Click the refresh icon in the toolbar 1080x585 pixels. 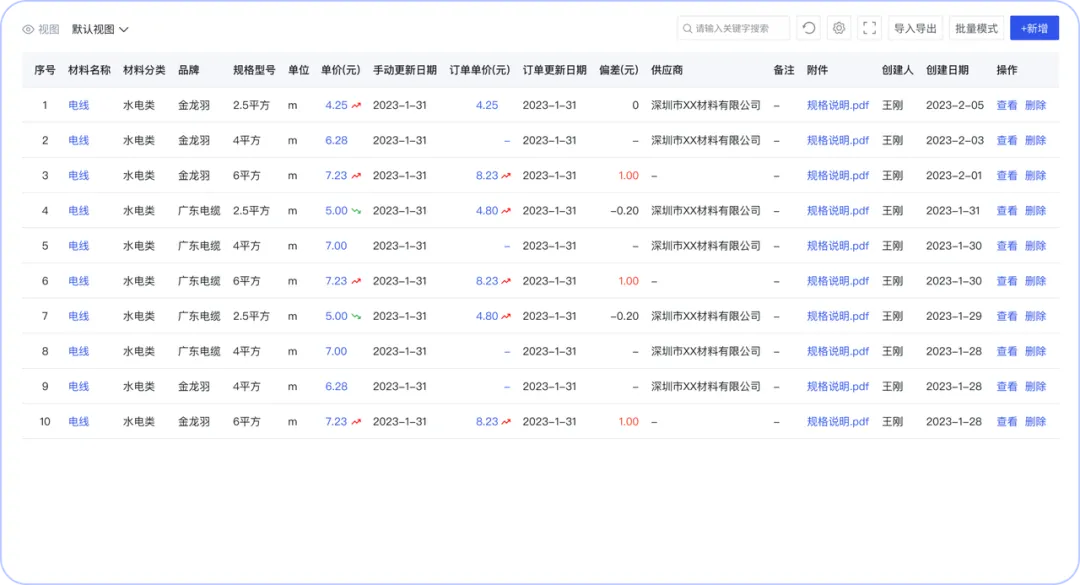pos(809,28)
